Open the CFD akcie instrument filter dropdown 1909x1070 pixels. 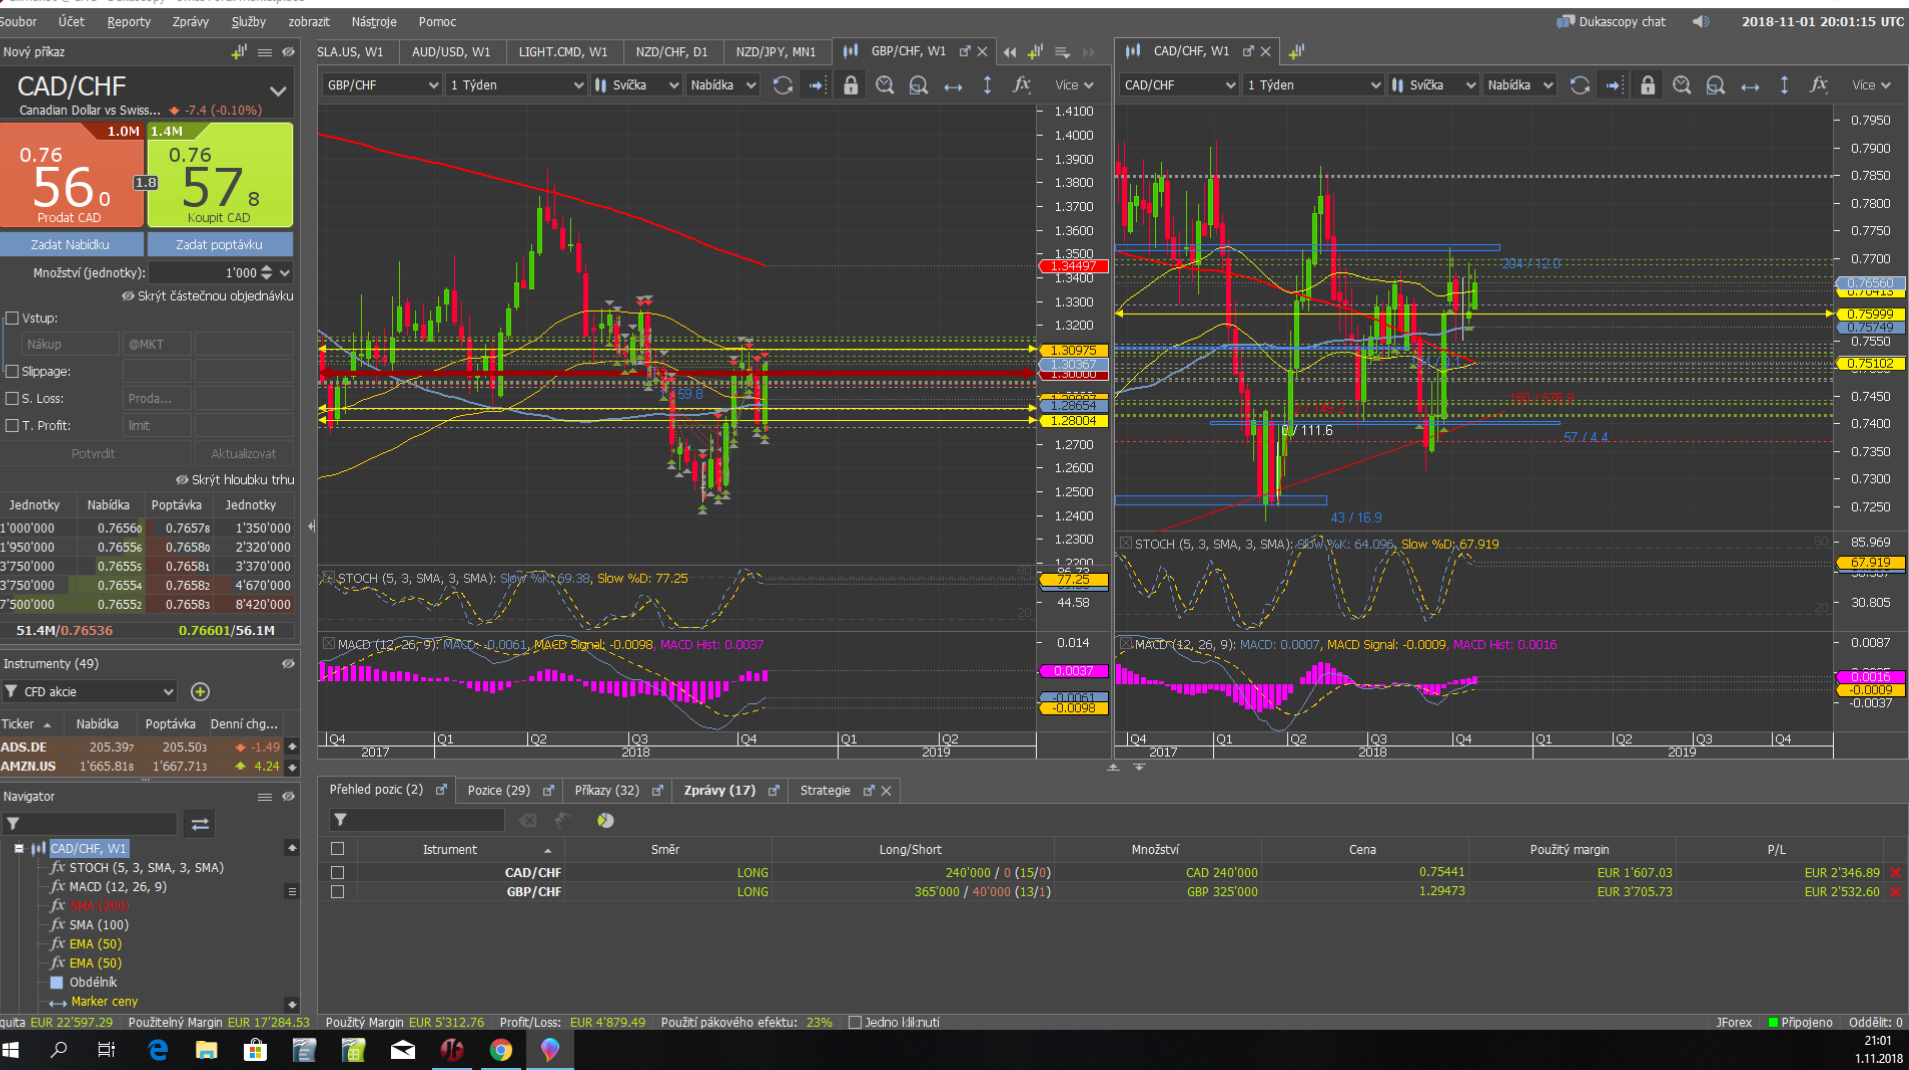click(90, 692)
